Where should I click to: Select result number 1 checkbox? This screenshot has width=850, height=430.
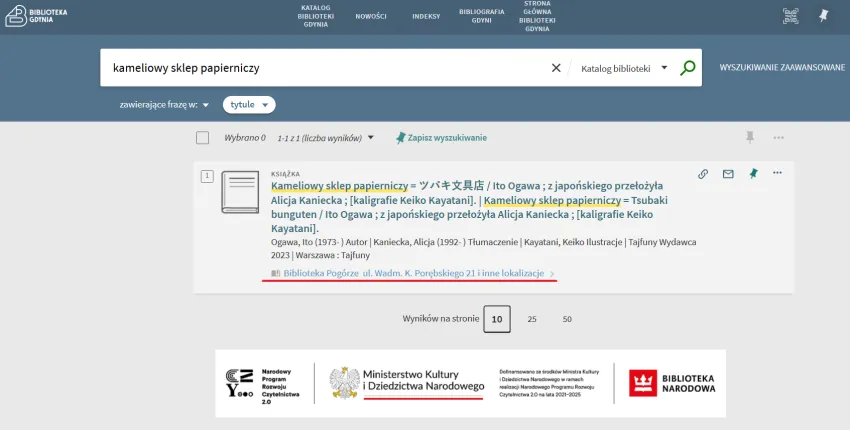(x=207, y=177)
